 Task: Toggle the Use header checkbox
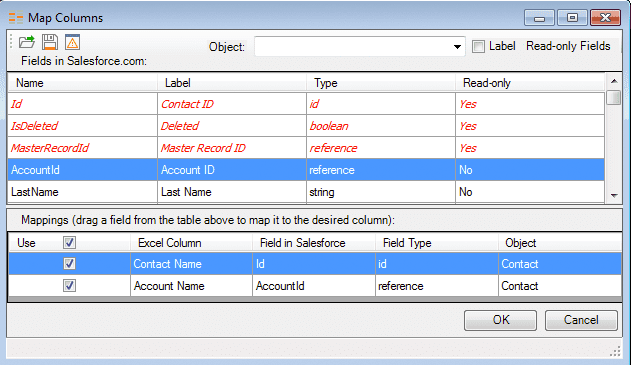(69, 243)
